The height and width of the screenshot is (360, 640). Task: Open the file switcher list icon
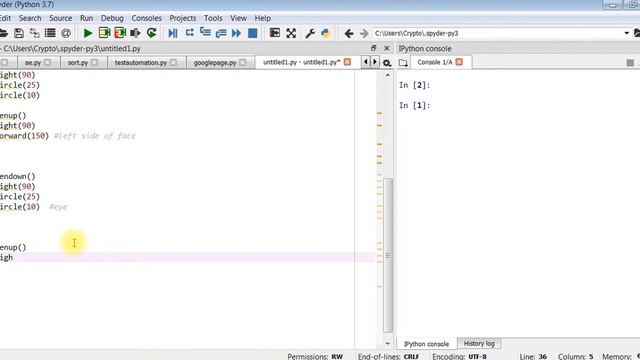[x=50, y=33]
